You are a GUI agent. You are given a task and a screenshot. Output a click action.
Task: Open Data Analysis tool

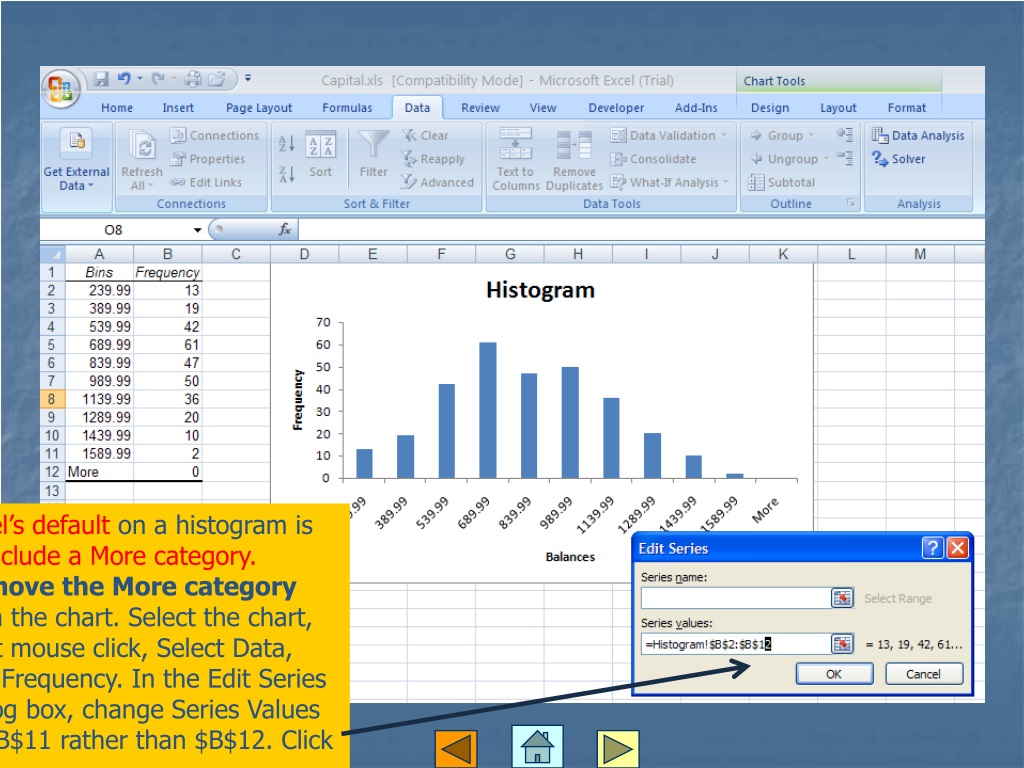[x=918, y=135]
